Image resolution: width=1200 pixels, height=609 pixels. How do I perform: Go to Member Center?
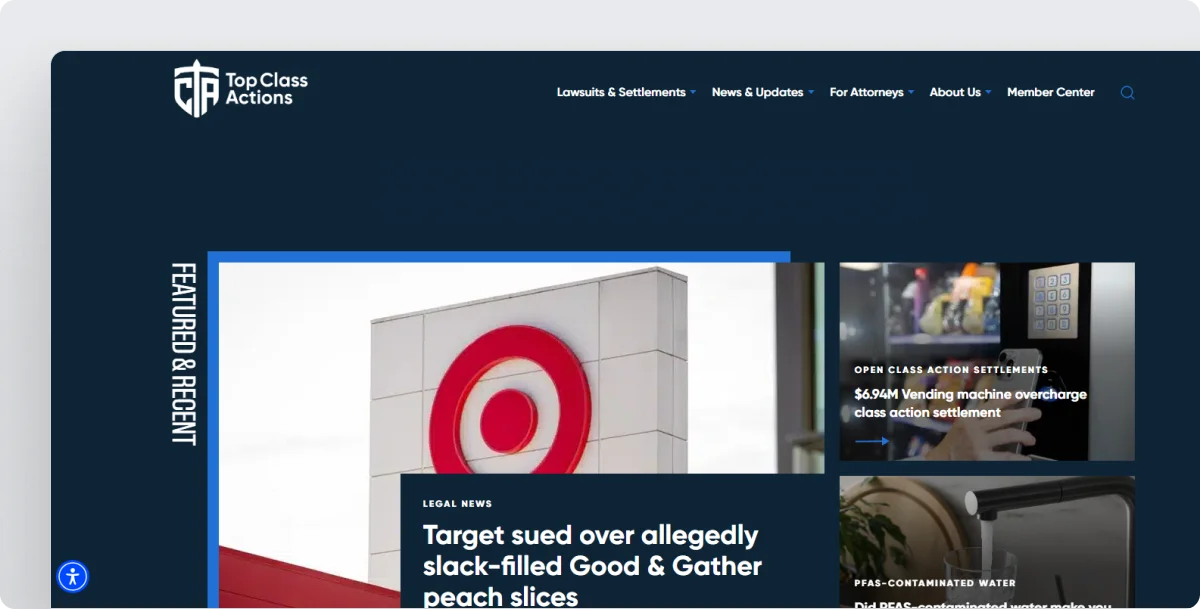pos(1050,92)
